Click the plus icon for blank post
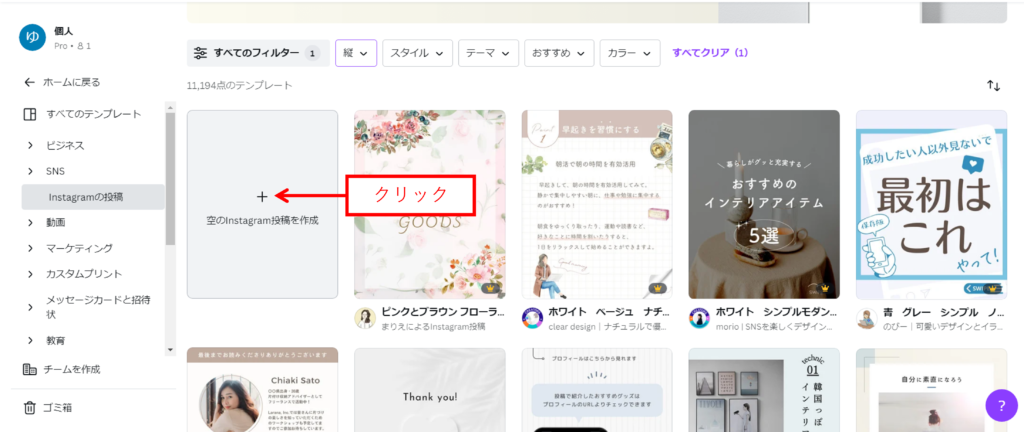 click(262, 197)
